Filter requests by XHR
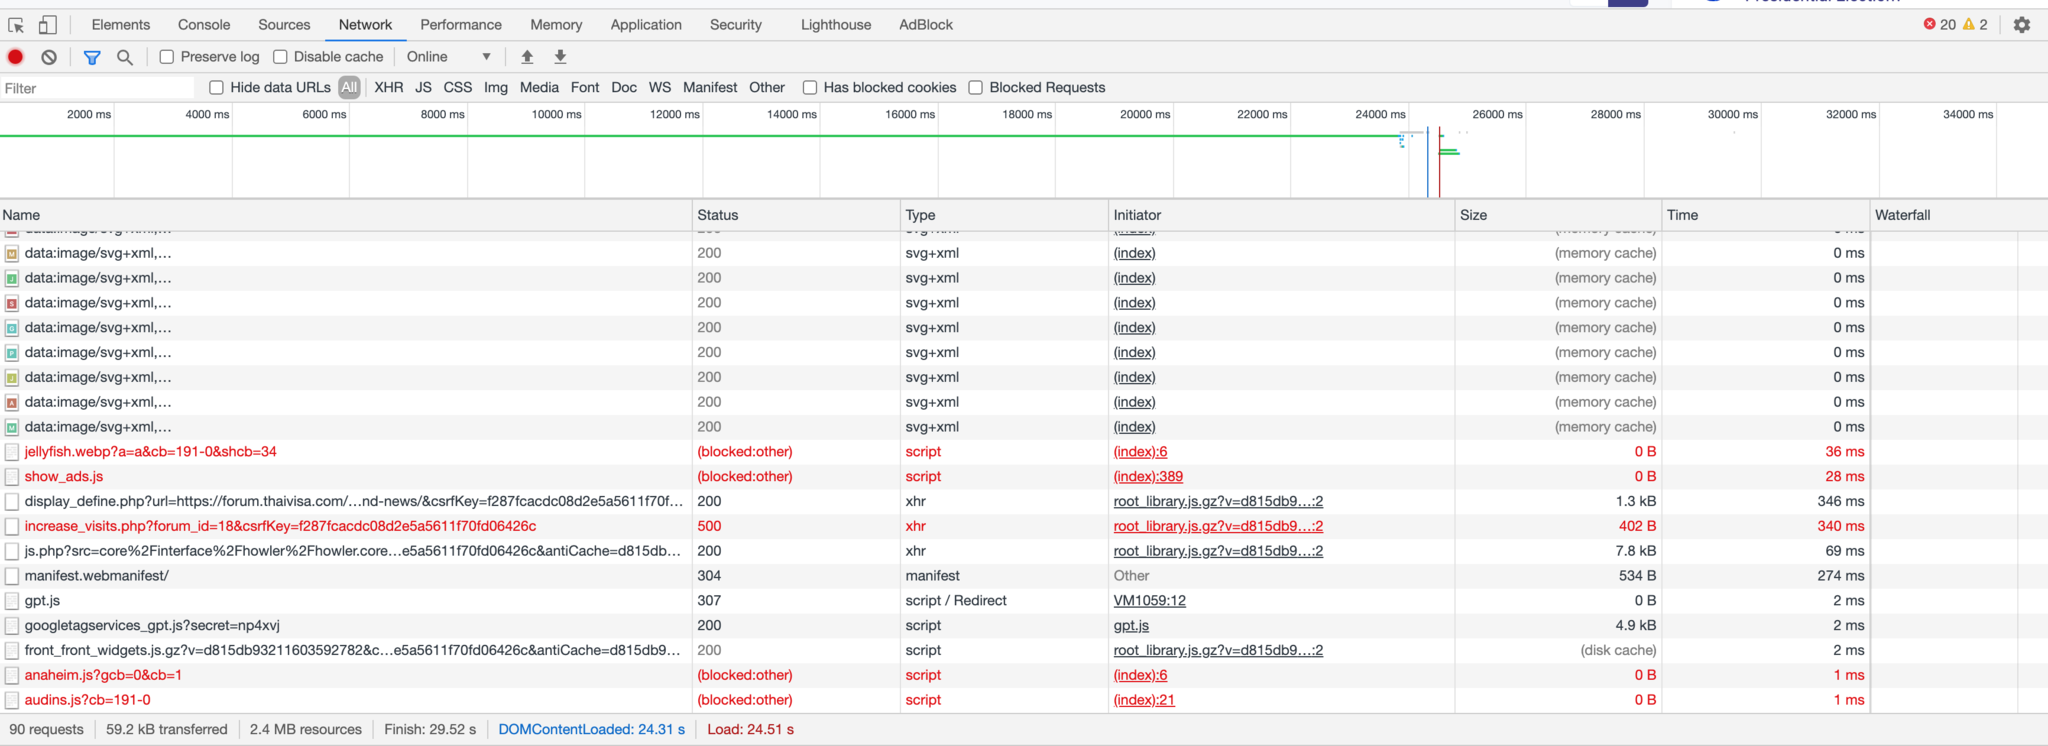 click(389, 88)
